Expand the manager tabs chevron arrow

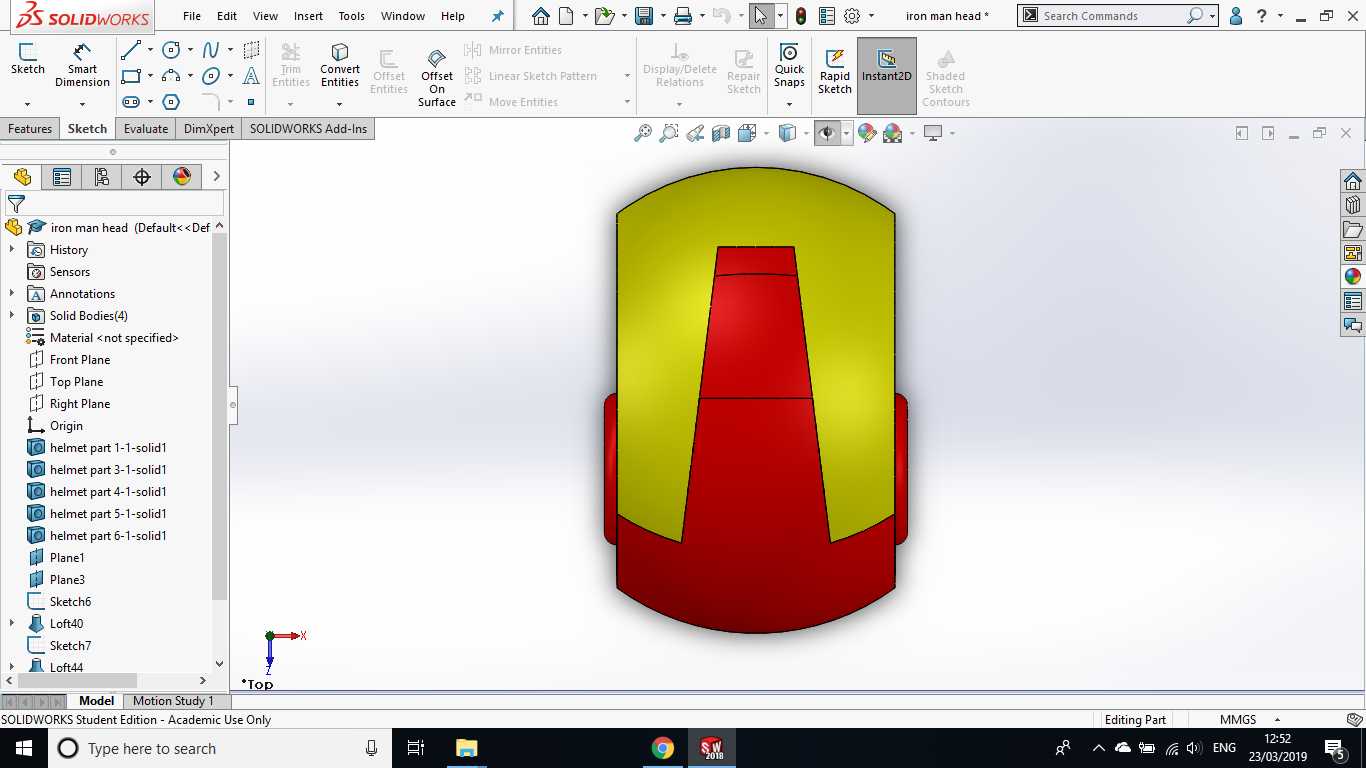[217, 177]
